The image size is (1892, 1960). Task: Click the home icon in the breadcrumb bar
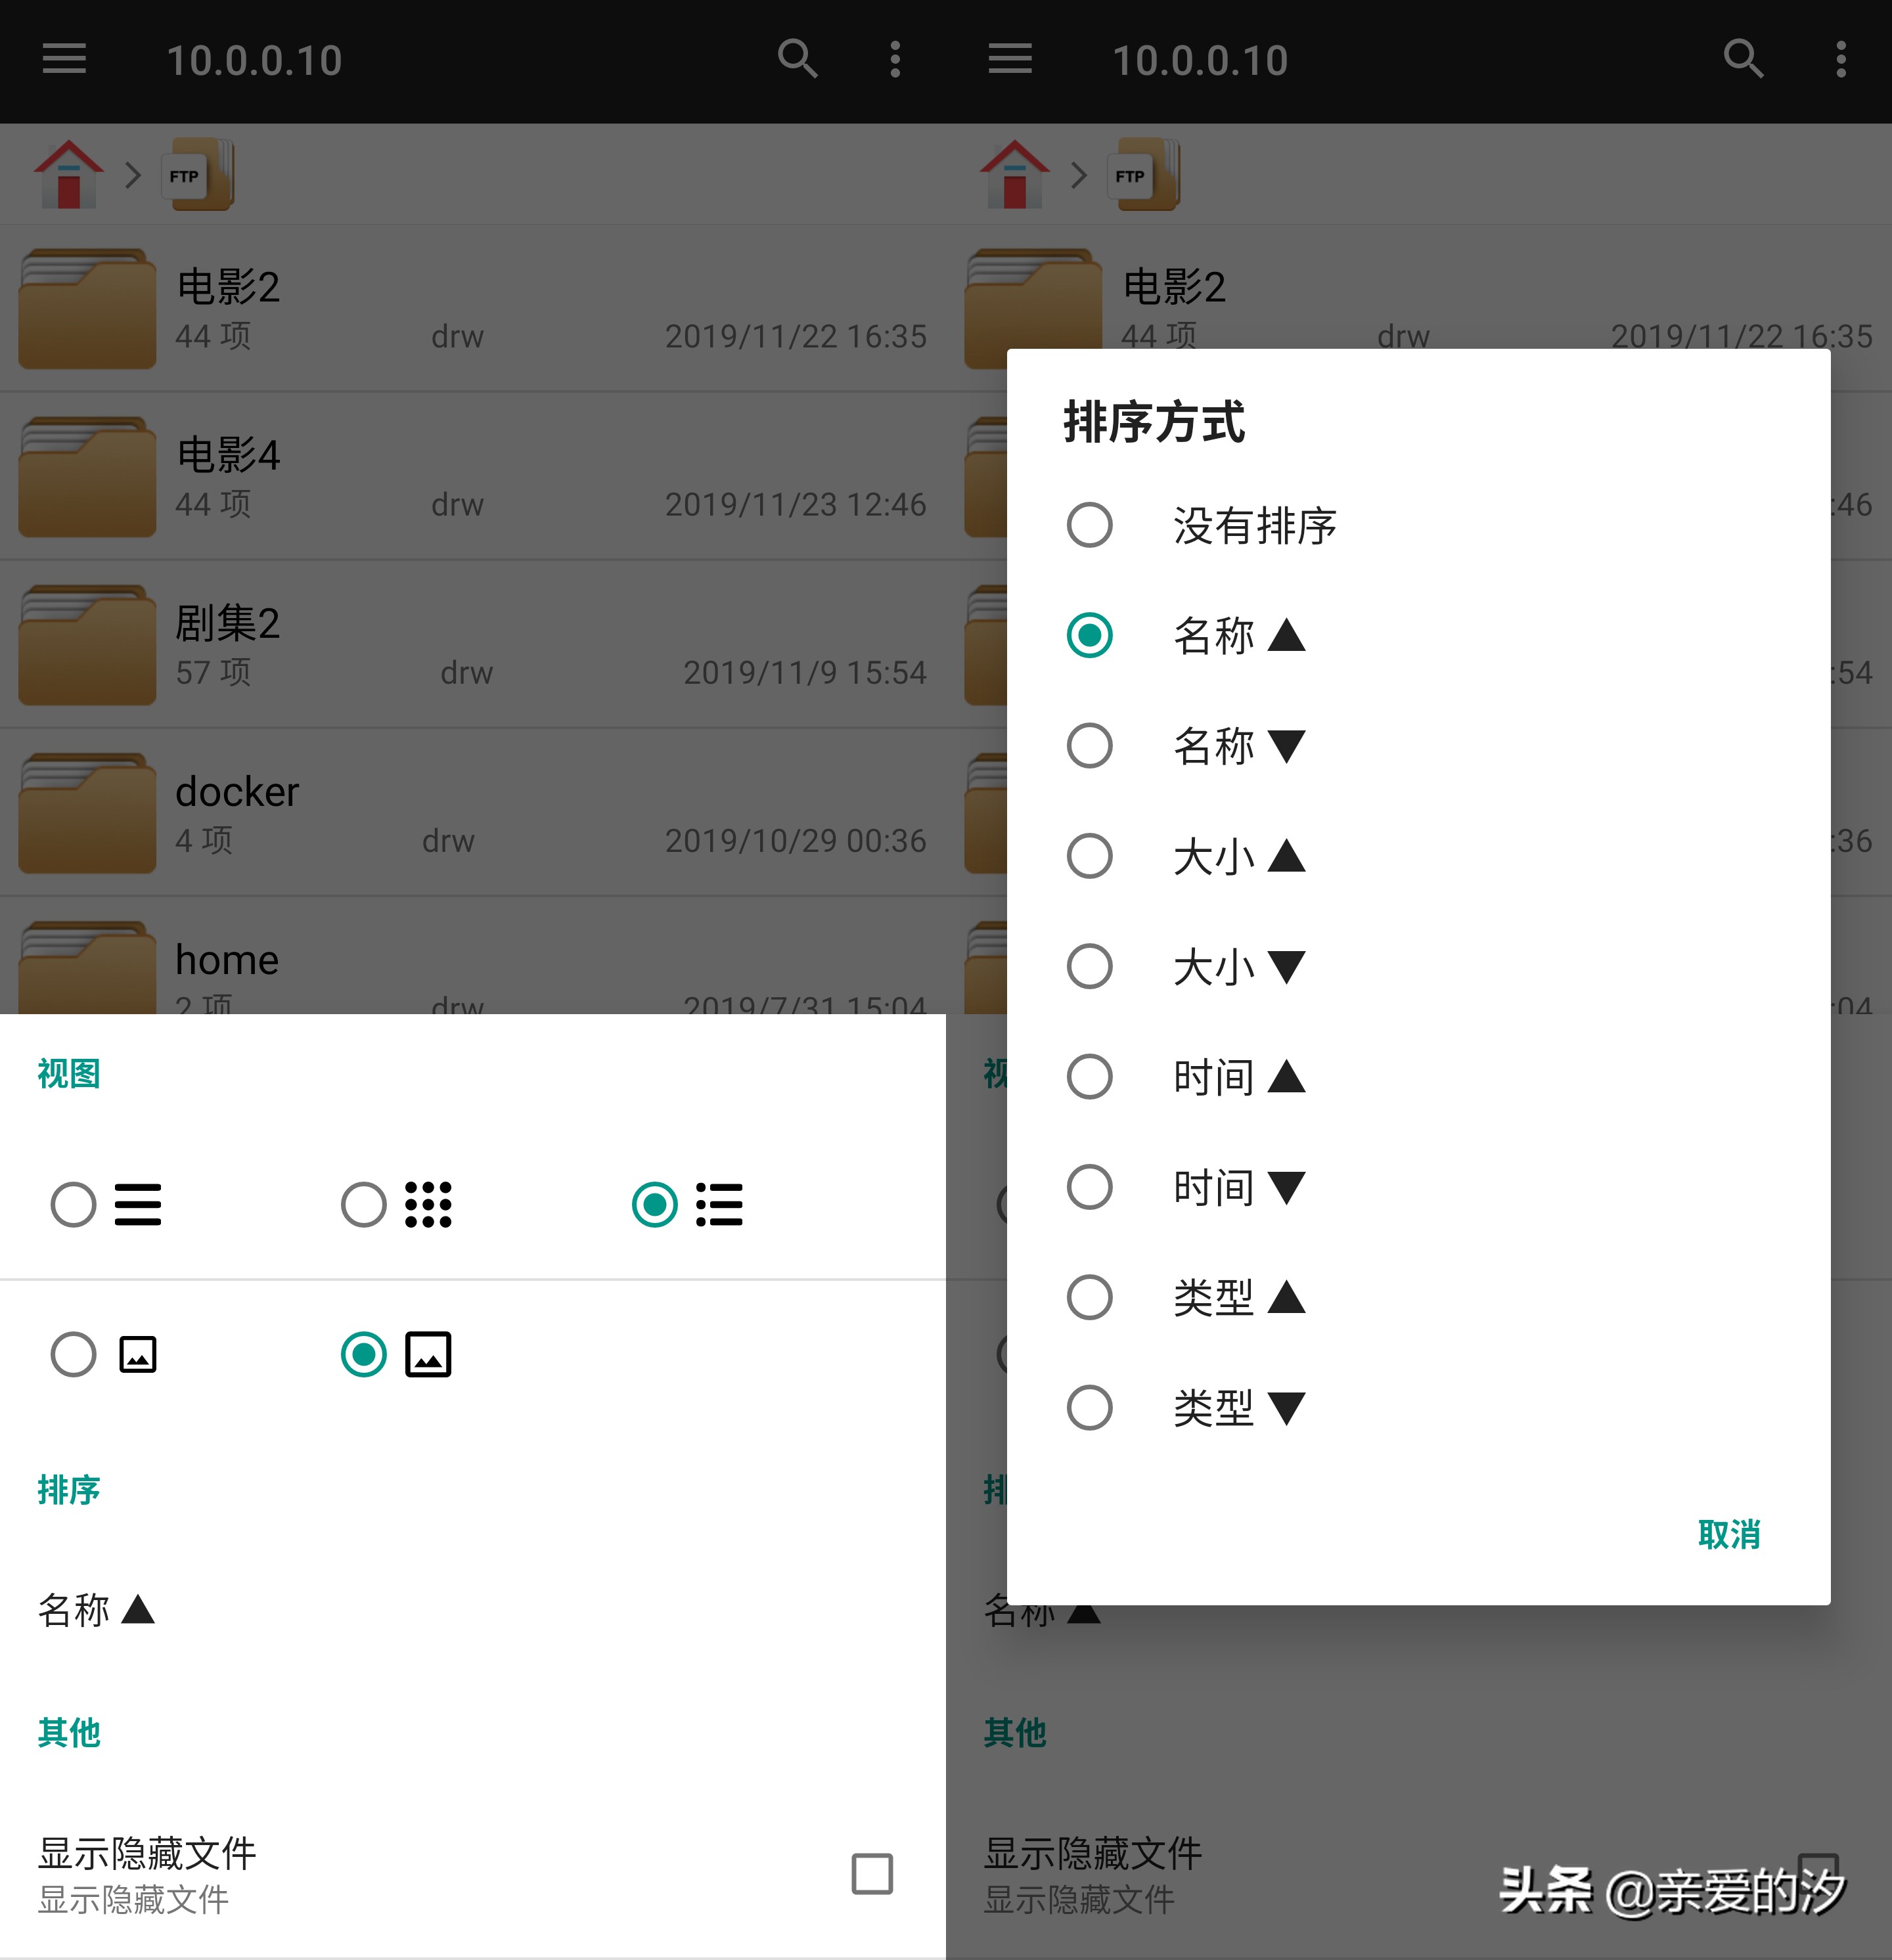pyautogui.click(x=67, y=174)
